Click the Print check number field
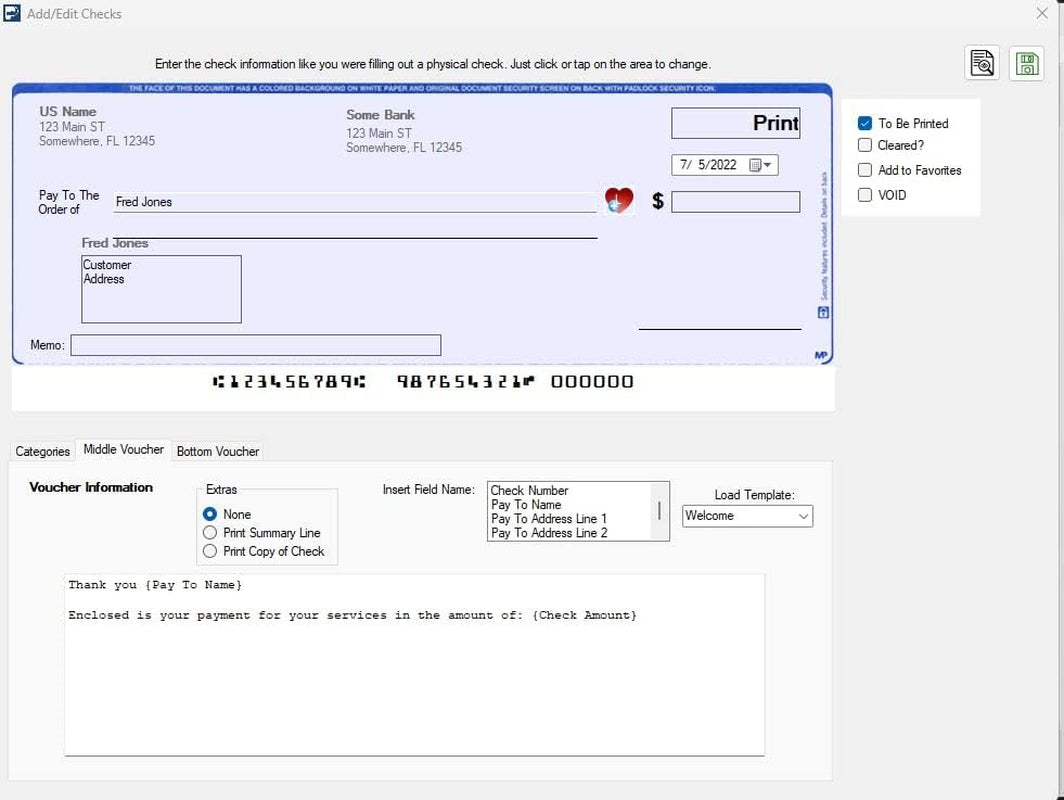1064x800 pixels. (736, 123)
